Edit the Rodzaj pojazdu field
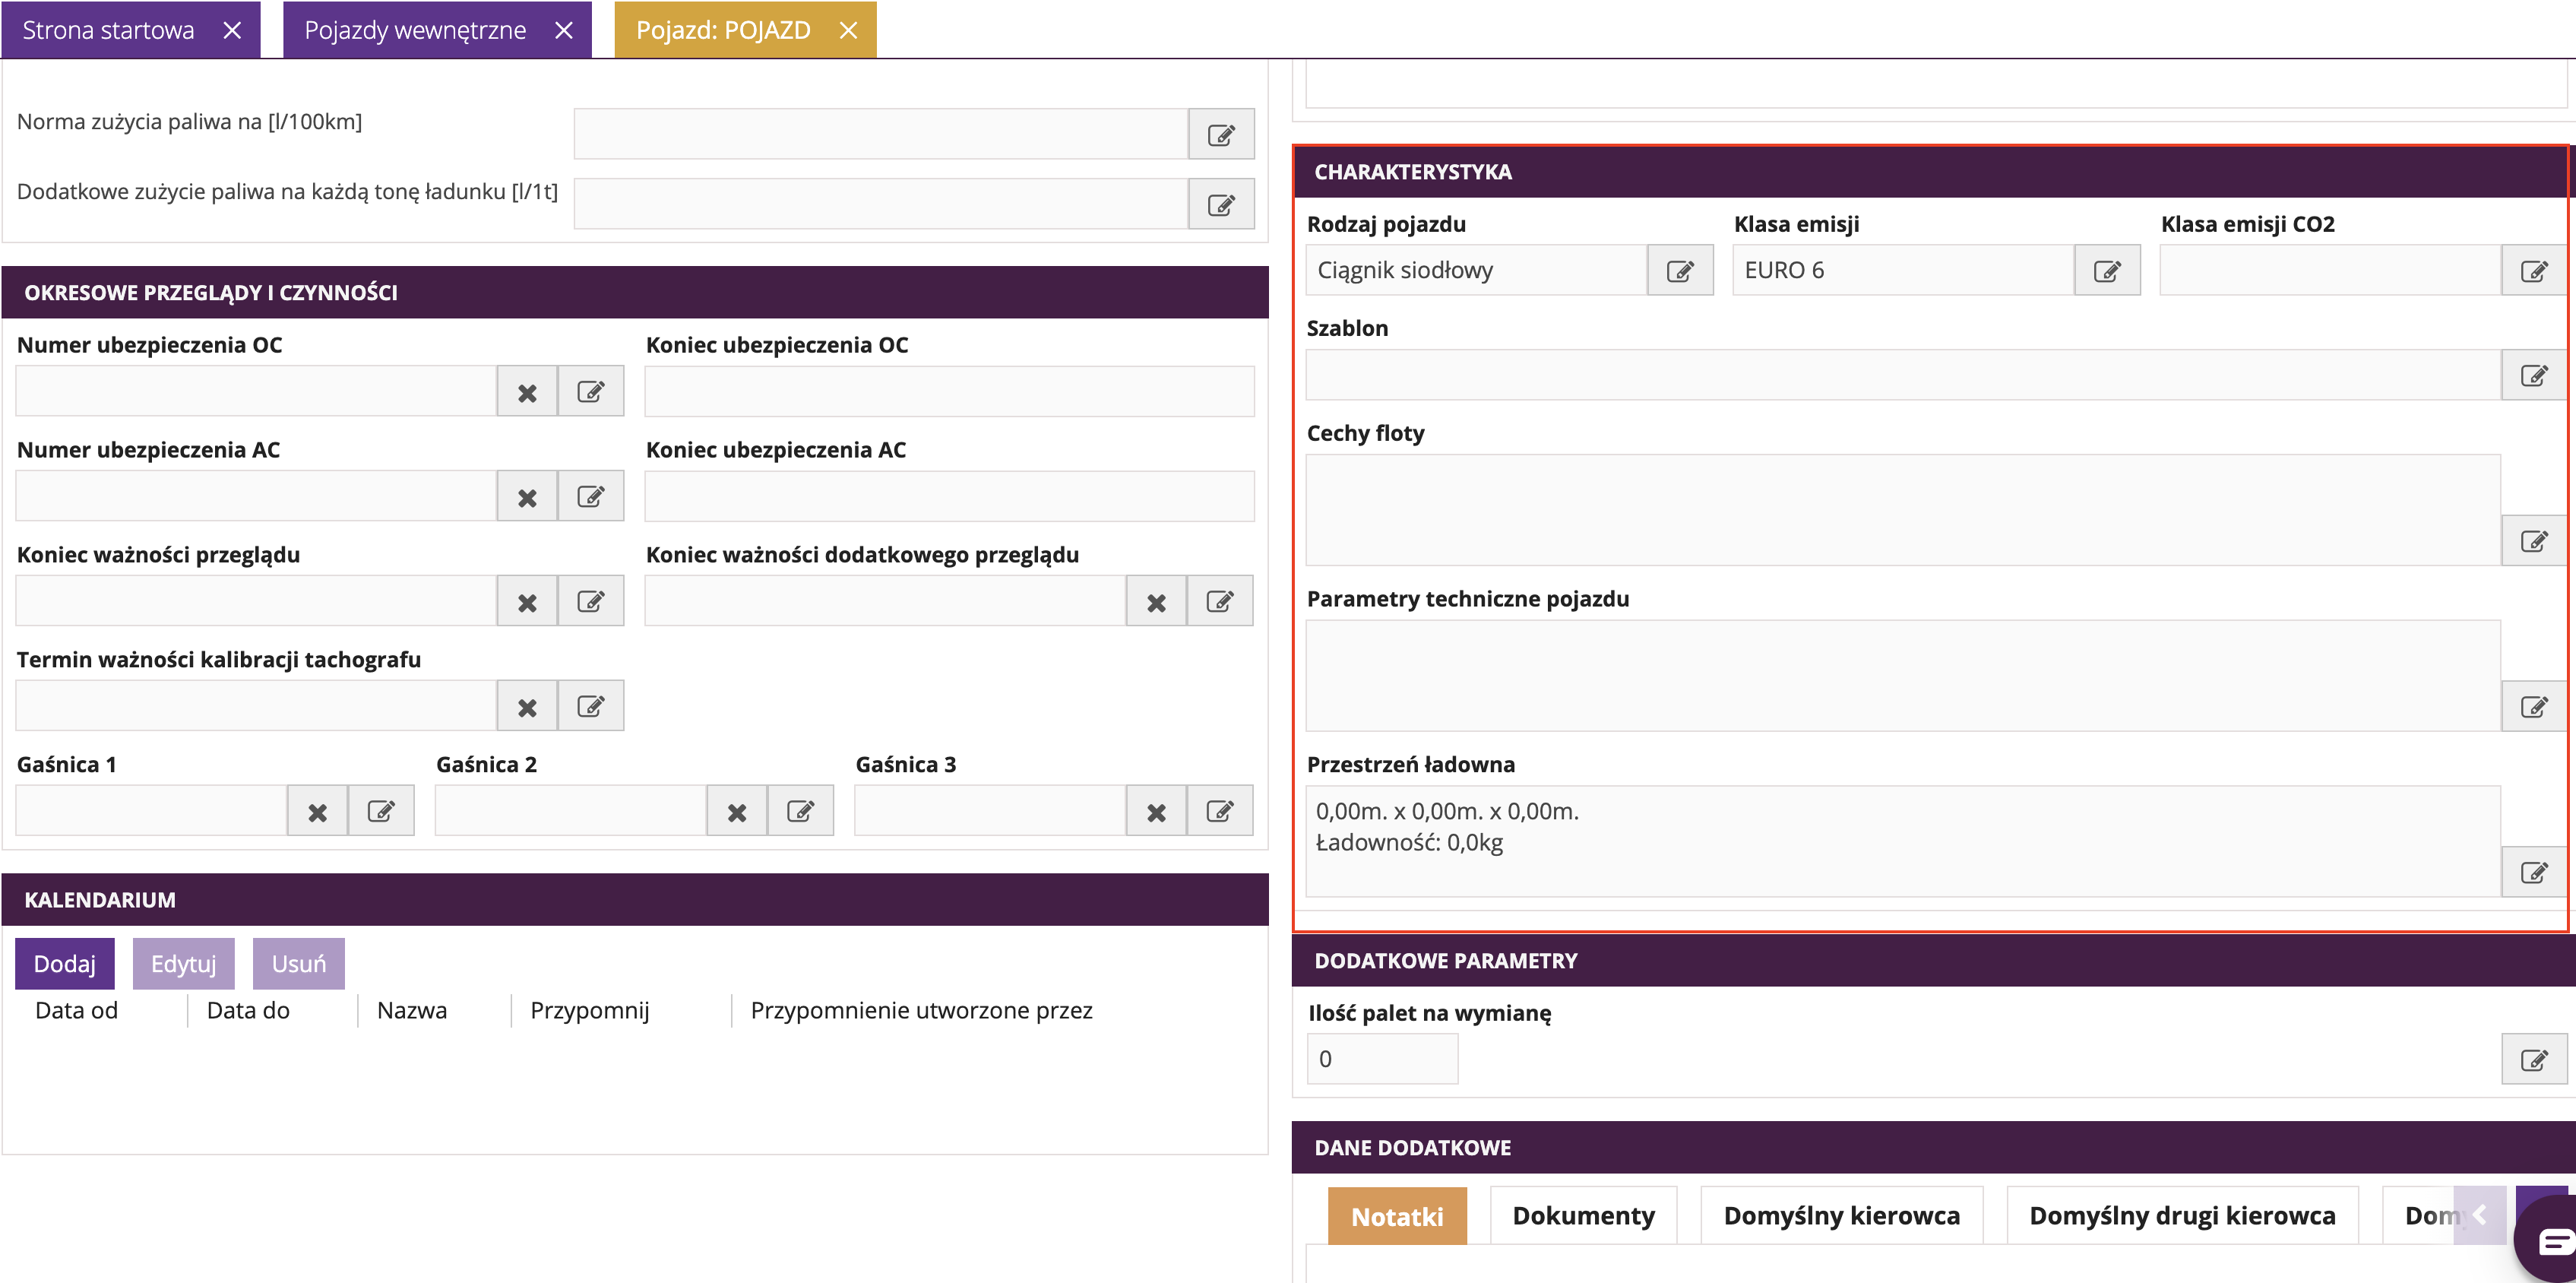The height and width of the screenshot is (1283, 2576). coord(1680,271)
